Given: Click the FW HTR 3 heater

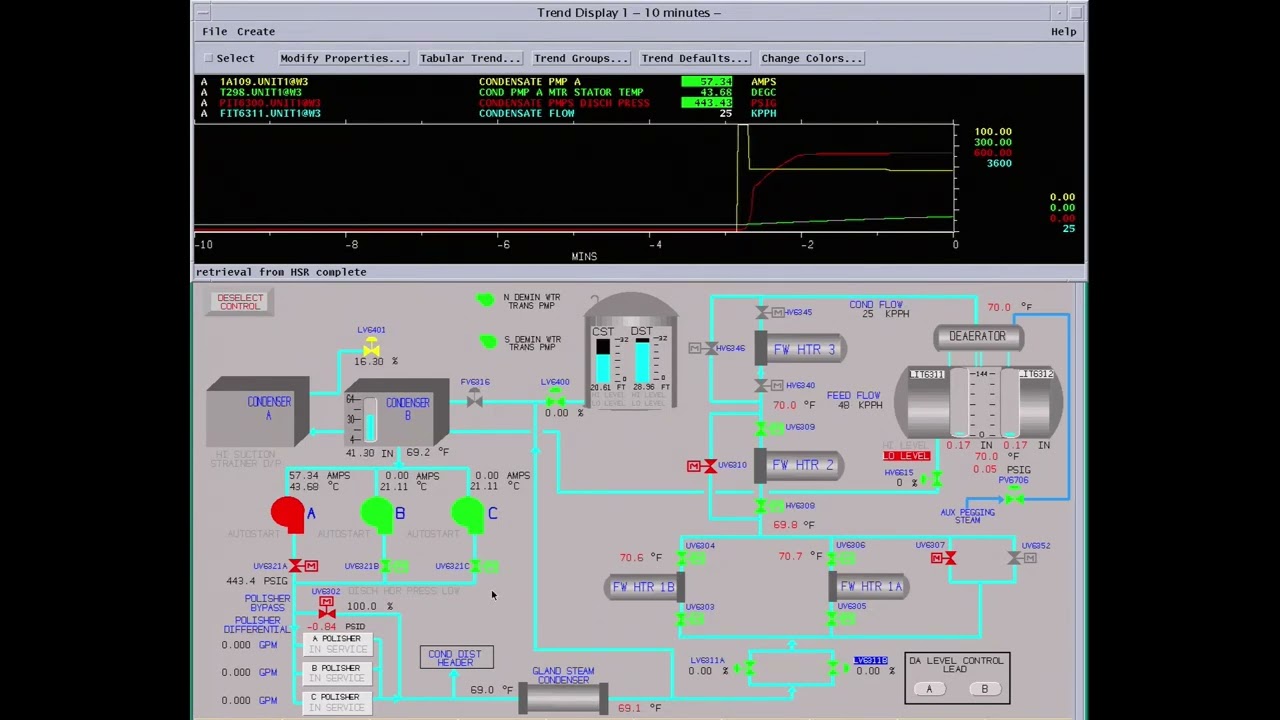Looking at the screenshot, I should pyautogui.click(x=801, y=349).
